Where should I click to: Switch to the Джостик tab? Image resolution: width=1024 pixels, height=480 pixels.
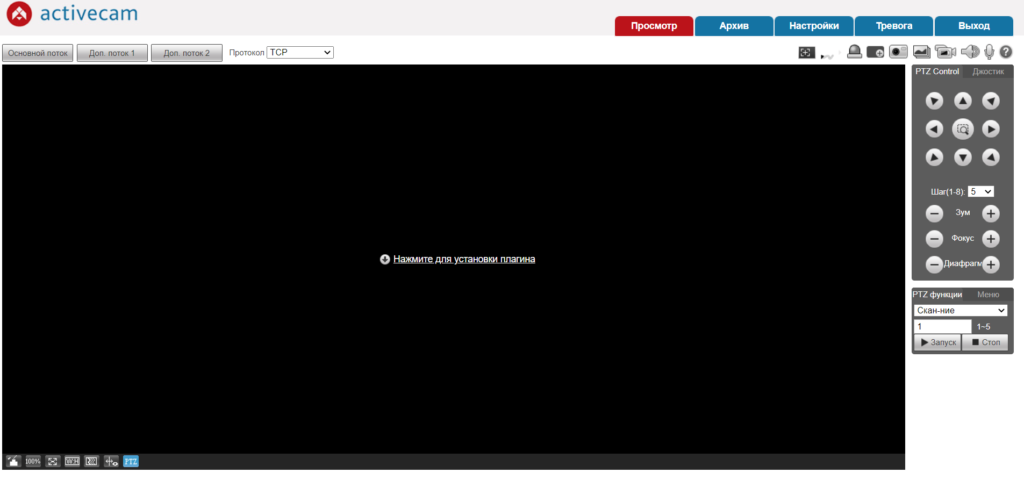point(987,72)
